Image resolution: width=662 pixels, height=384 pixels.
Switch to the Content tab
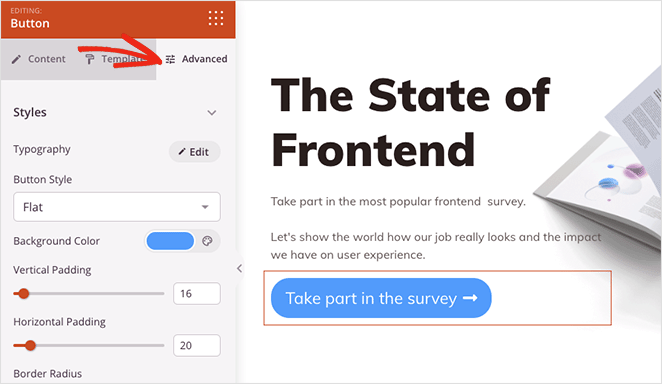(x=39, y=59)
